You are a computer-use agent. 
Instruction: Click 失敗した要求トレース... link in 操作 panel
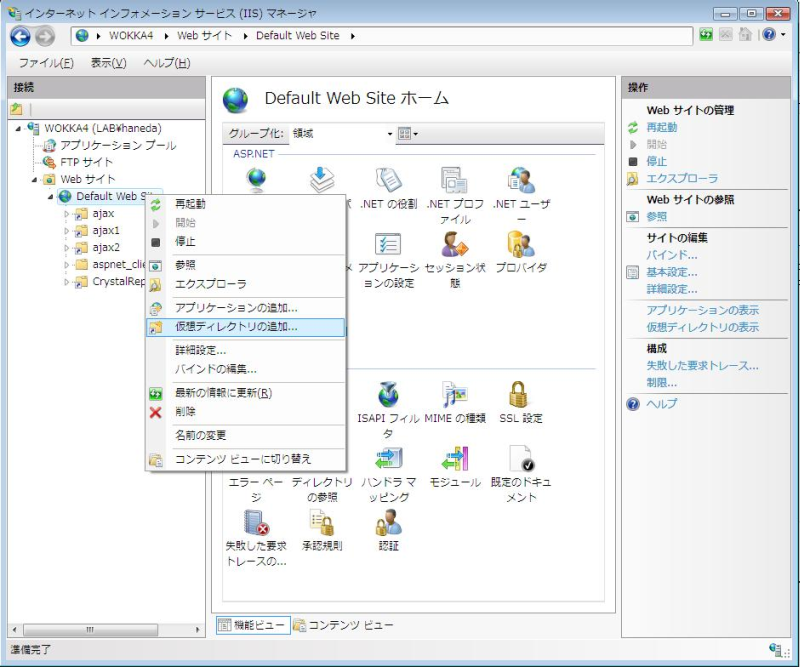pos(702,365)
